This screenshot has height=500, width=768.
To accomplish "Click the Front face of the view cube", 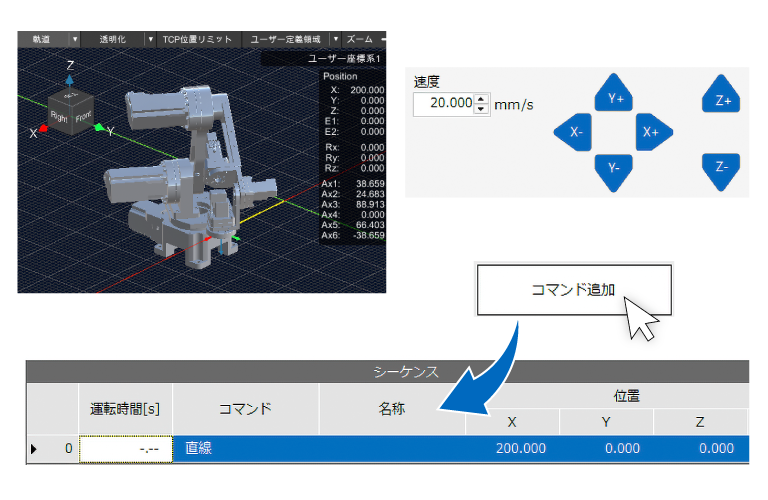I will tap(83, 116).
